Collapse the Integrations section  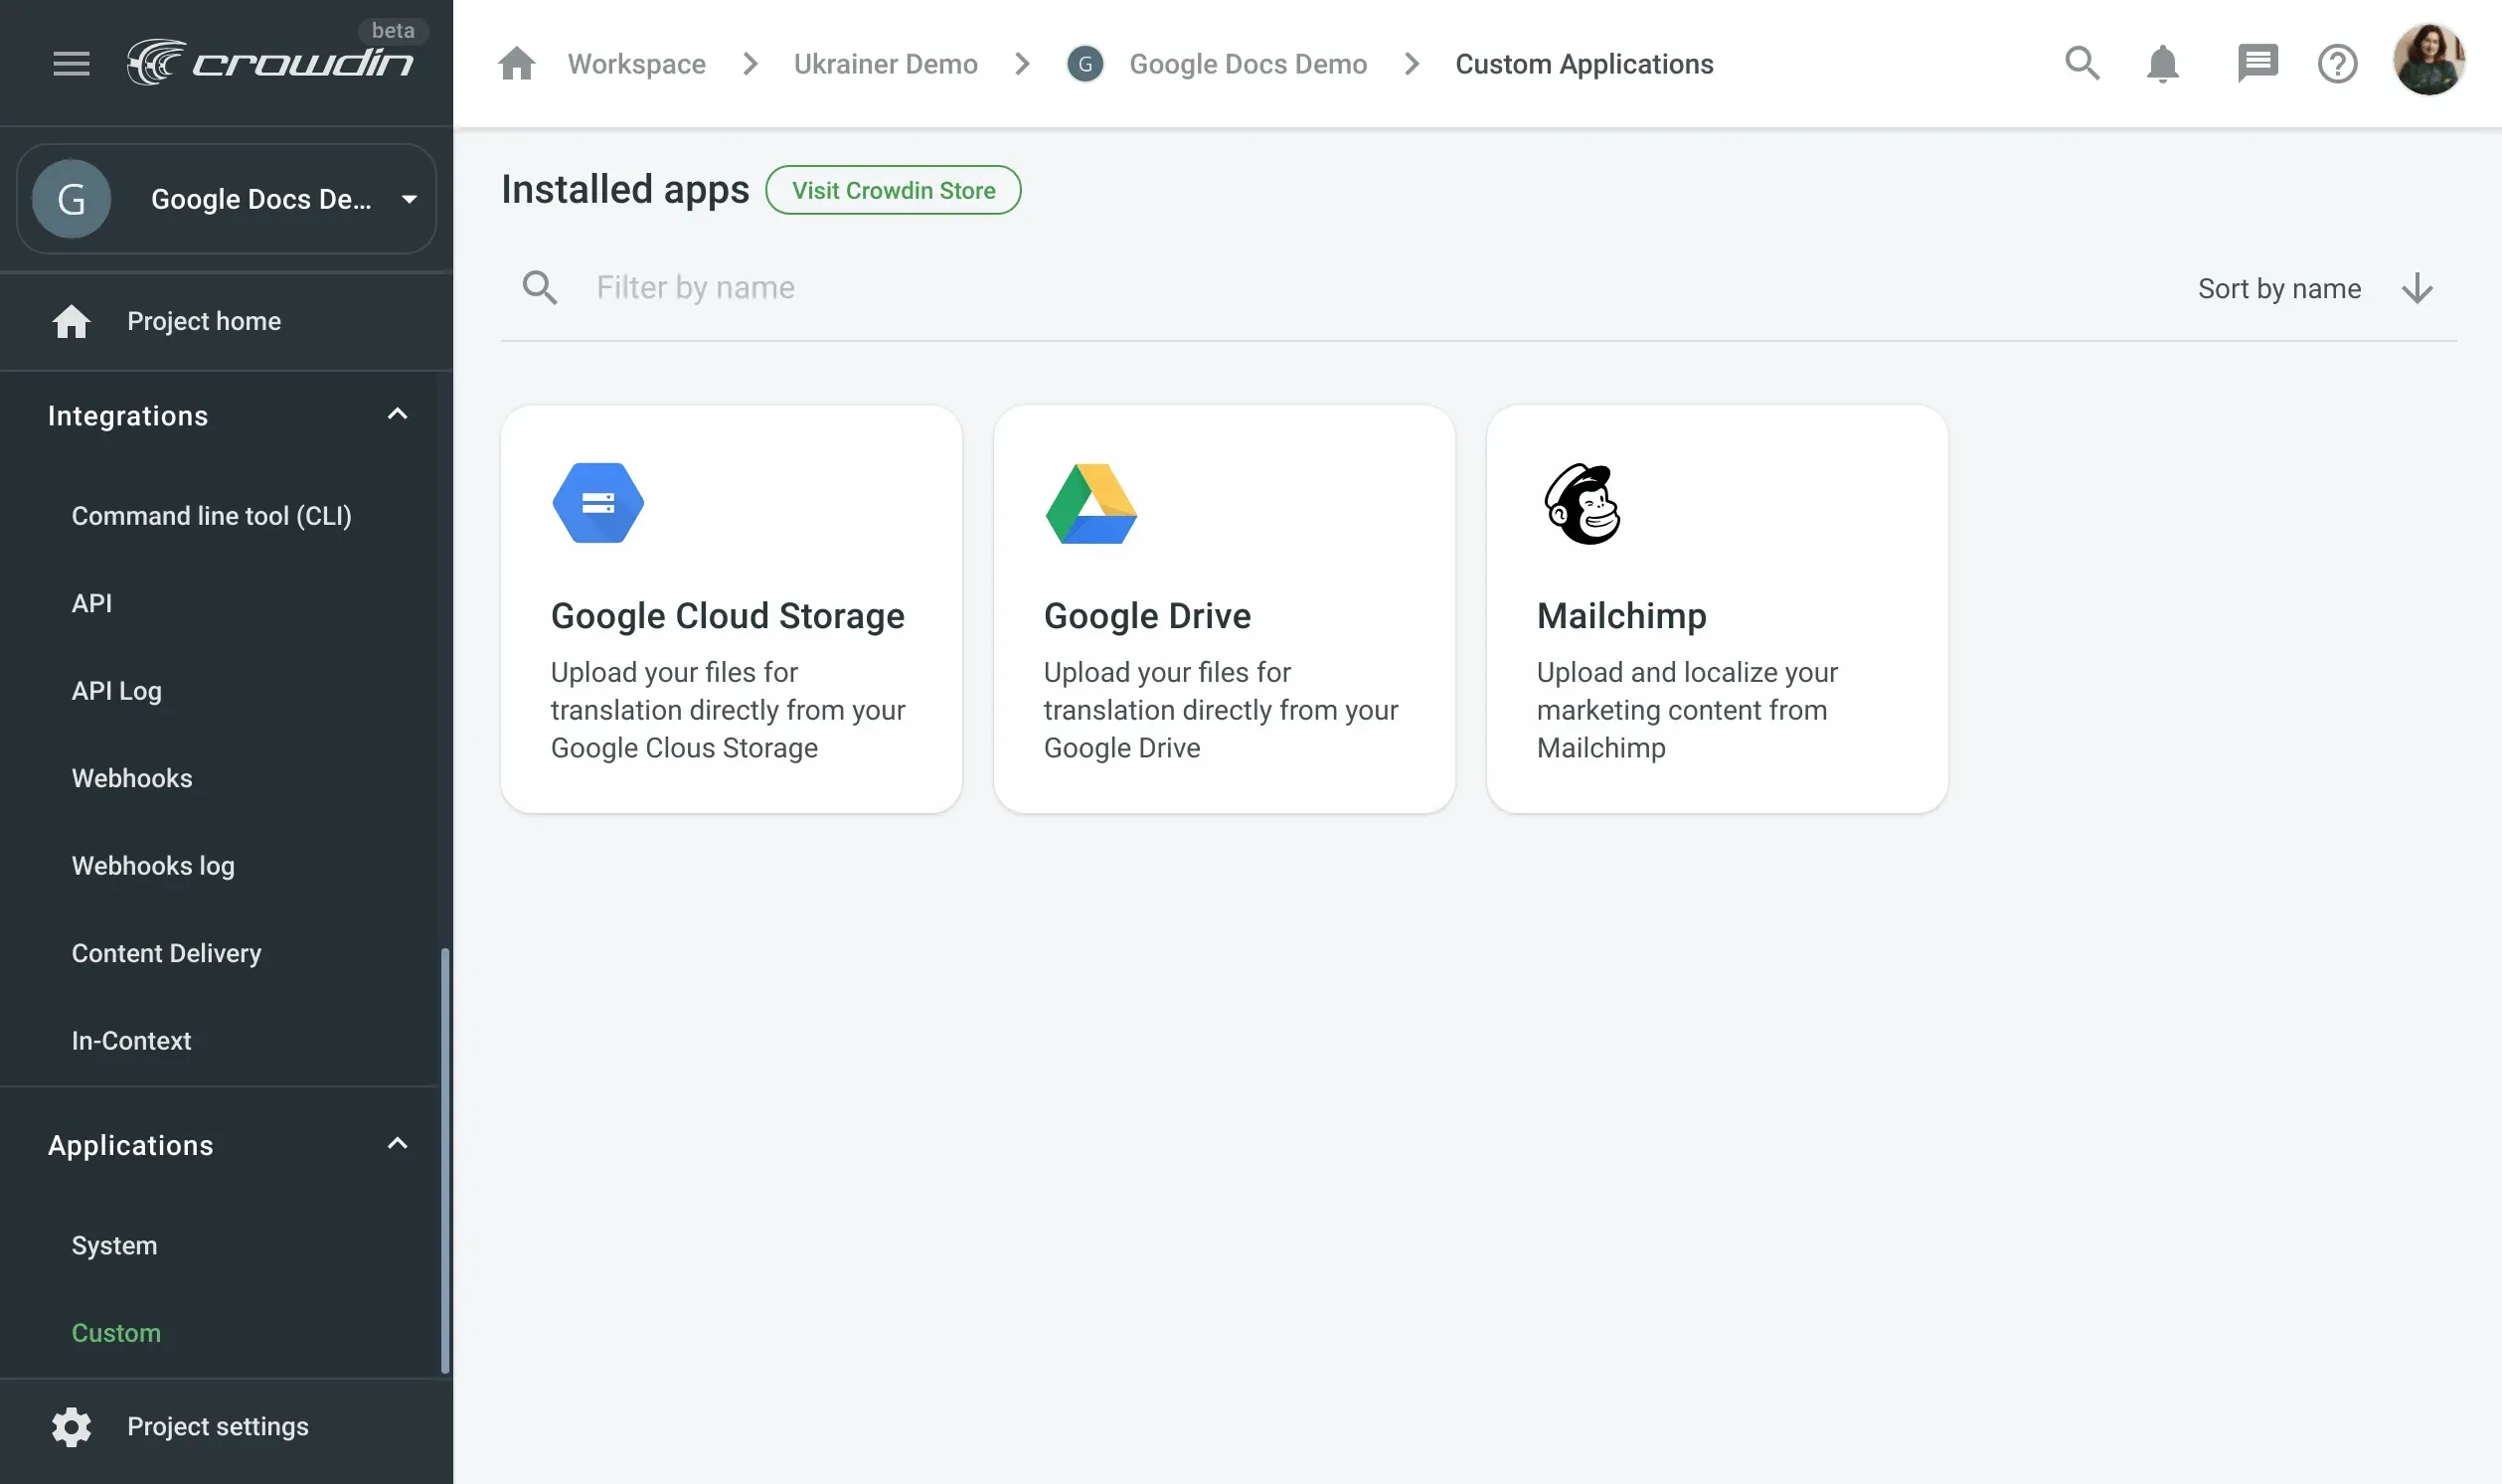(x=397, y=415)
